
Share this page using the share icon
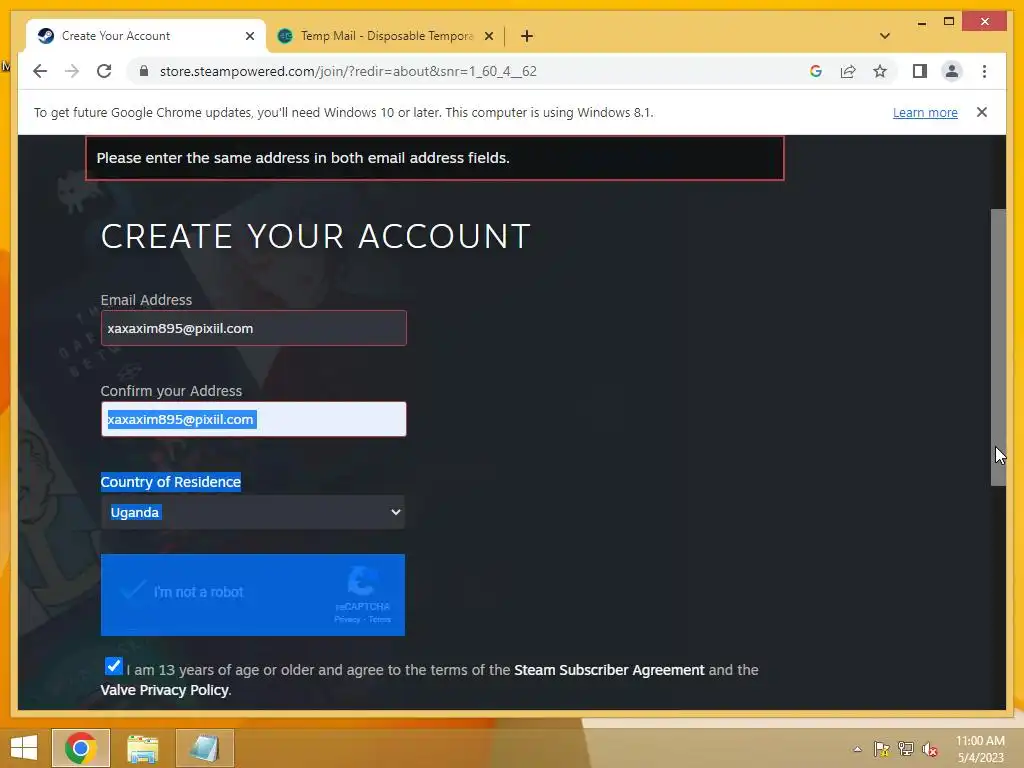848,71
